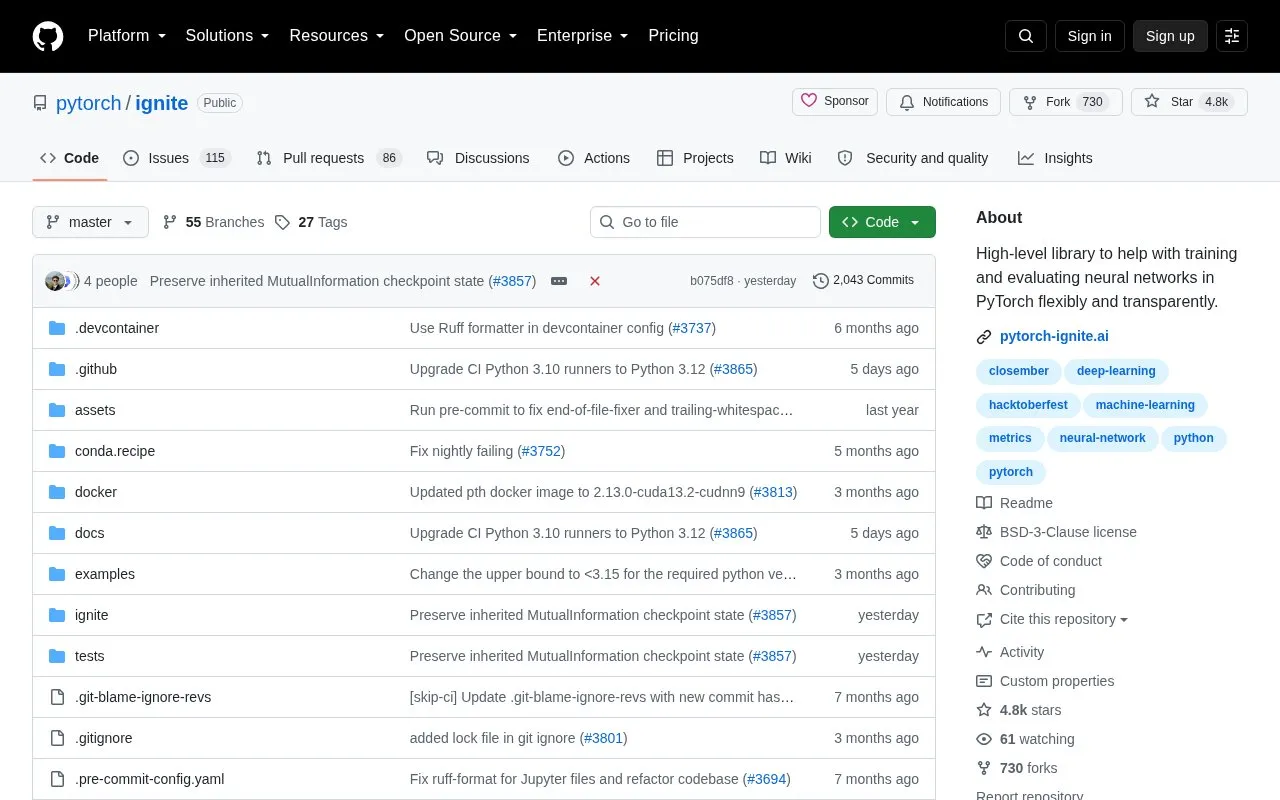This screenshot has width=1280, height=800.
Task: Select the Insights tab
Action: (1055, 158)
